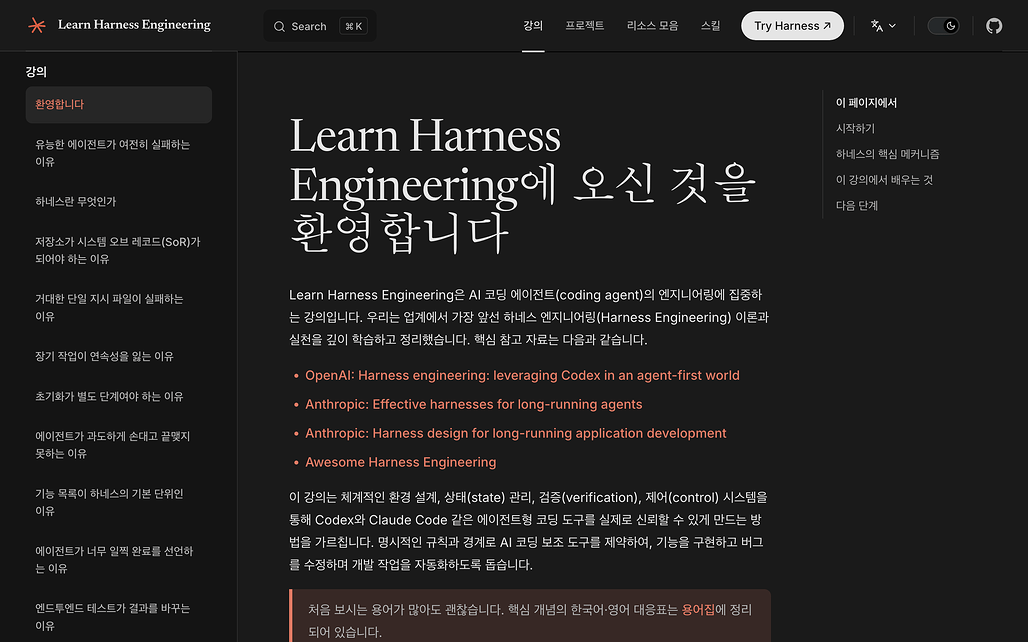Open the 프로젝트 navigation tab
The height and width of the screenshot is (642, 1028).
[x=585, y=26]
